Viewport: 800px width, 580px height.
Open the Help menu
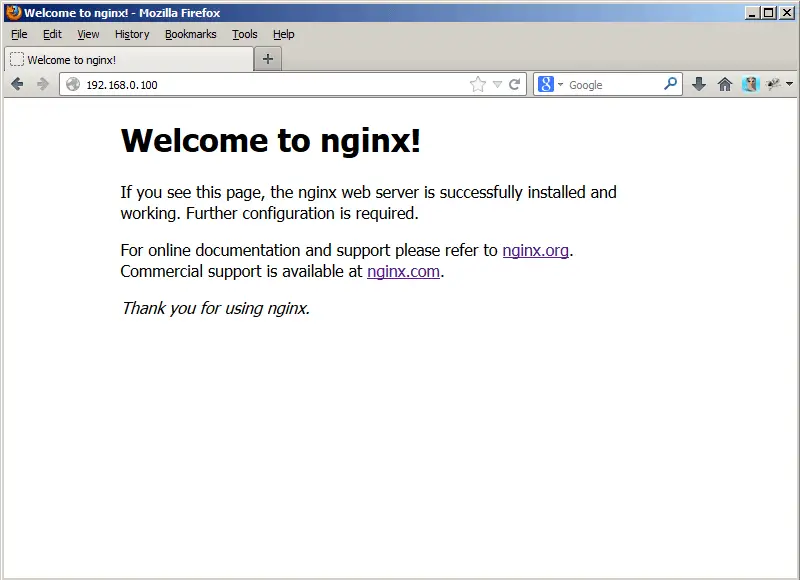click(284, 34)
